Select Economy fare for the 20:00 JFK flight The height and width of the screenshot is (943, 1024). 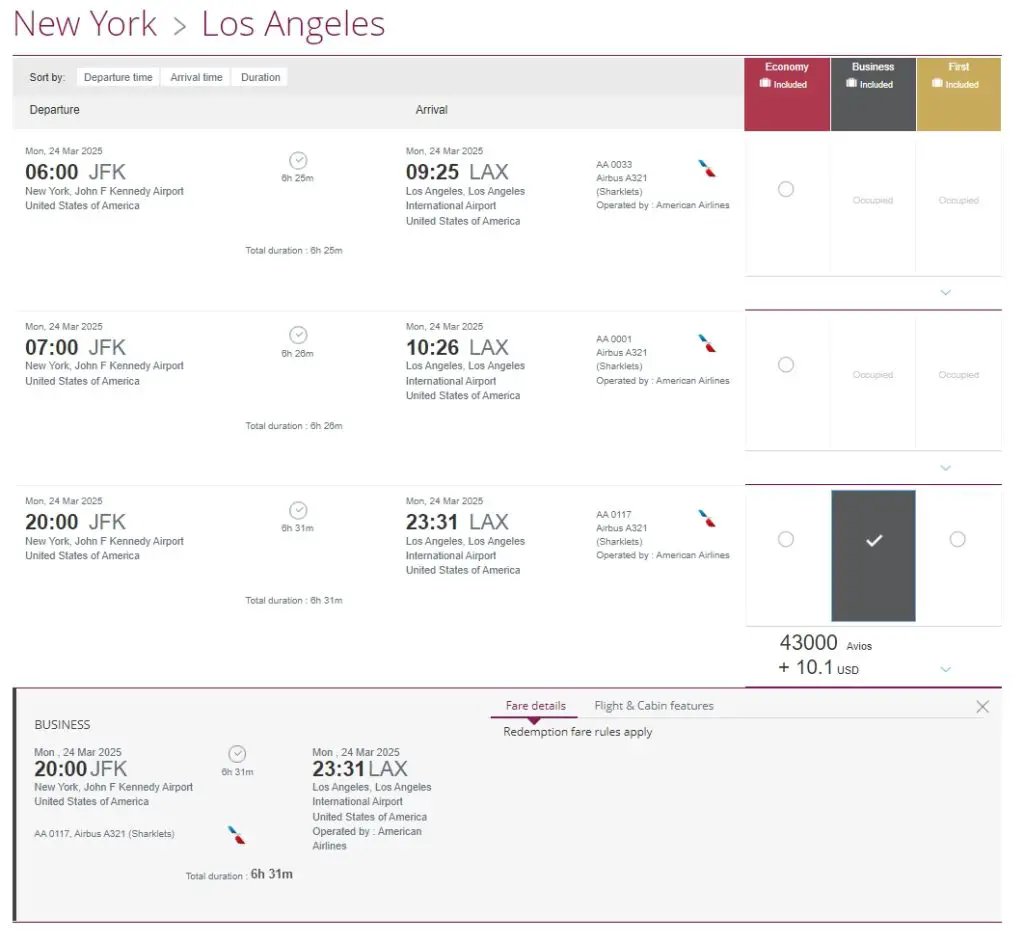(786, 540)
